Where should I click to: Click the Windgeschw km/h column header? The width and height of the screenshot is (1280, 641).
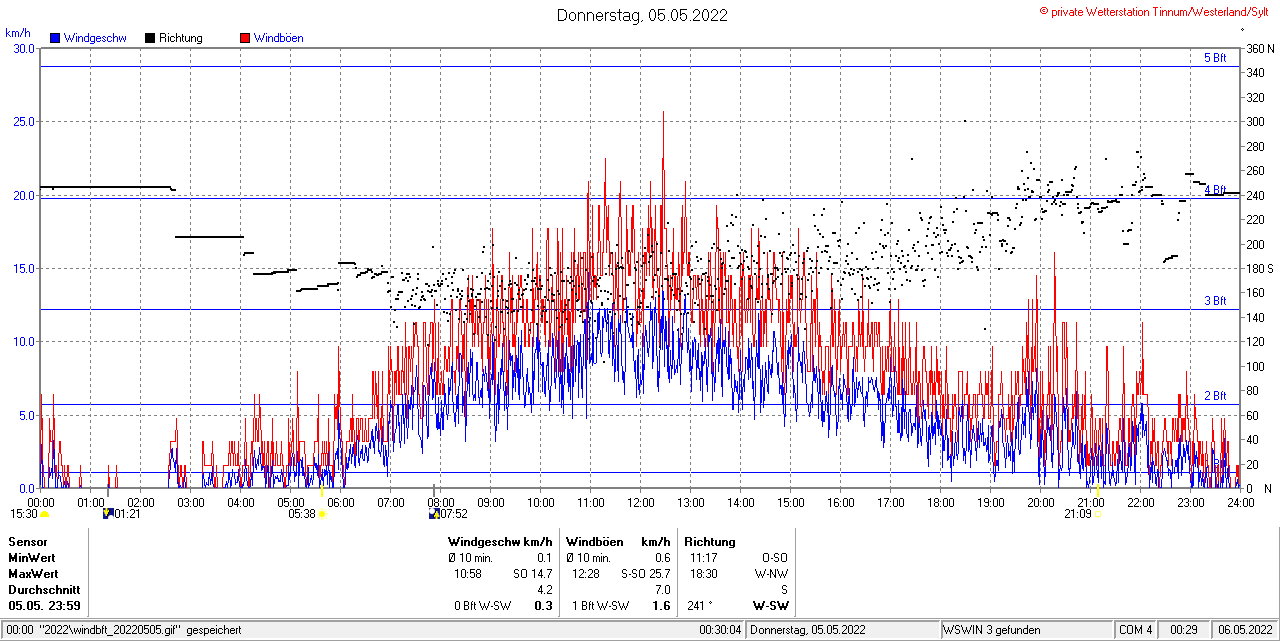[500, 541]
